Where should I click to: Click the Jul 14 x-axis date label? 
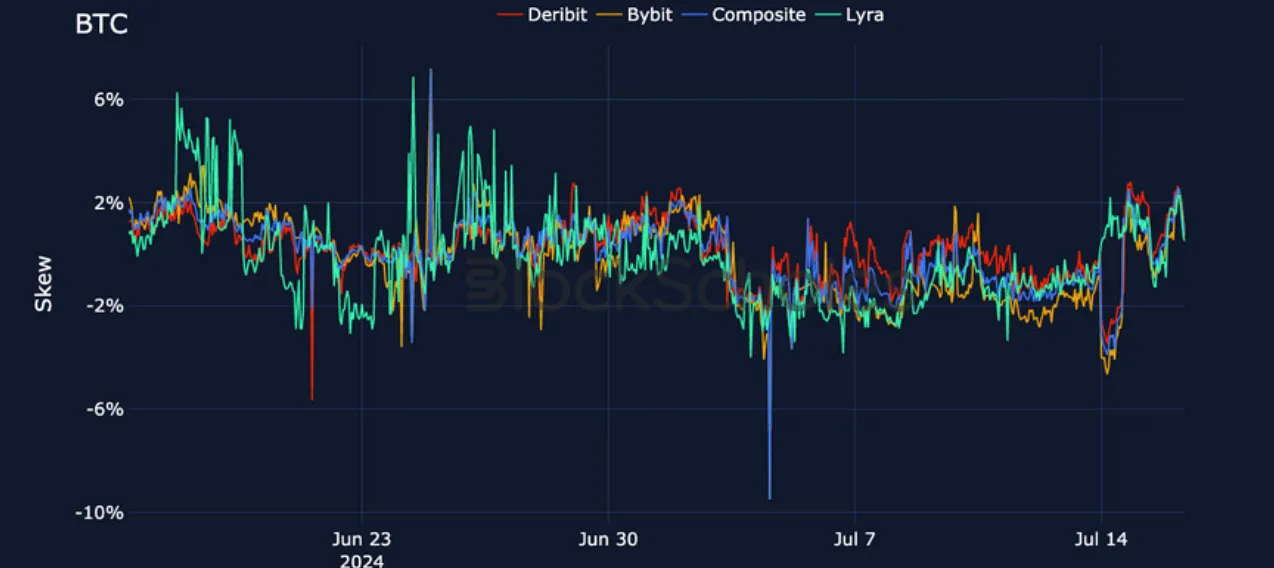[x=1099, y=540]
